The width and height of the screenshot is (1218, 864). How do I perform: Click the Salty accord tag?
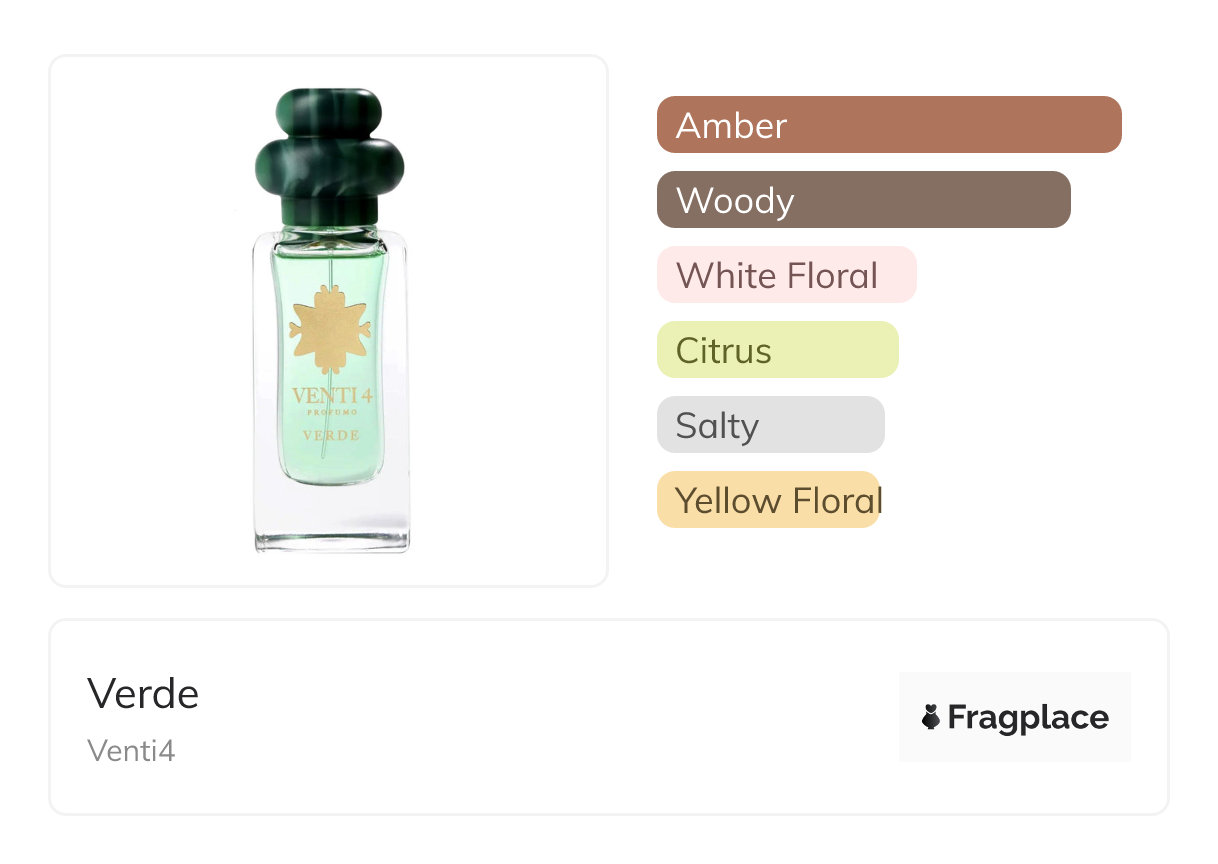tap(770, 425)
